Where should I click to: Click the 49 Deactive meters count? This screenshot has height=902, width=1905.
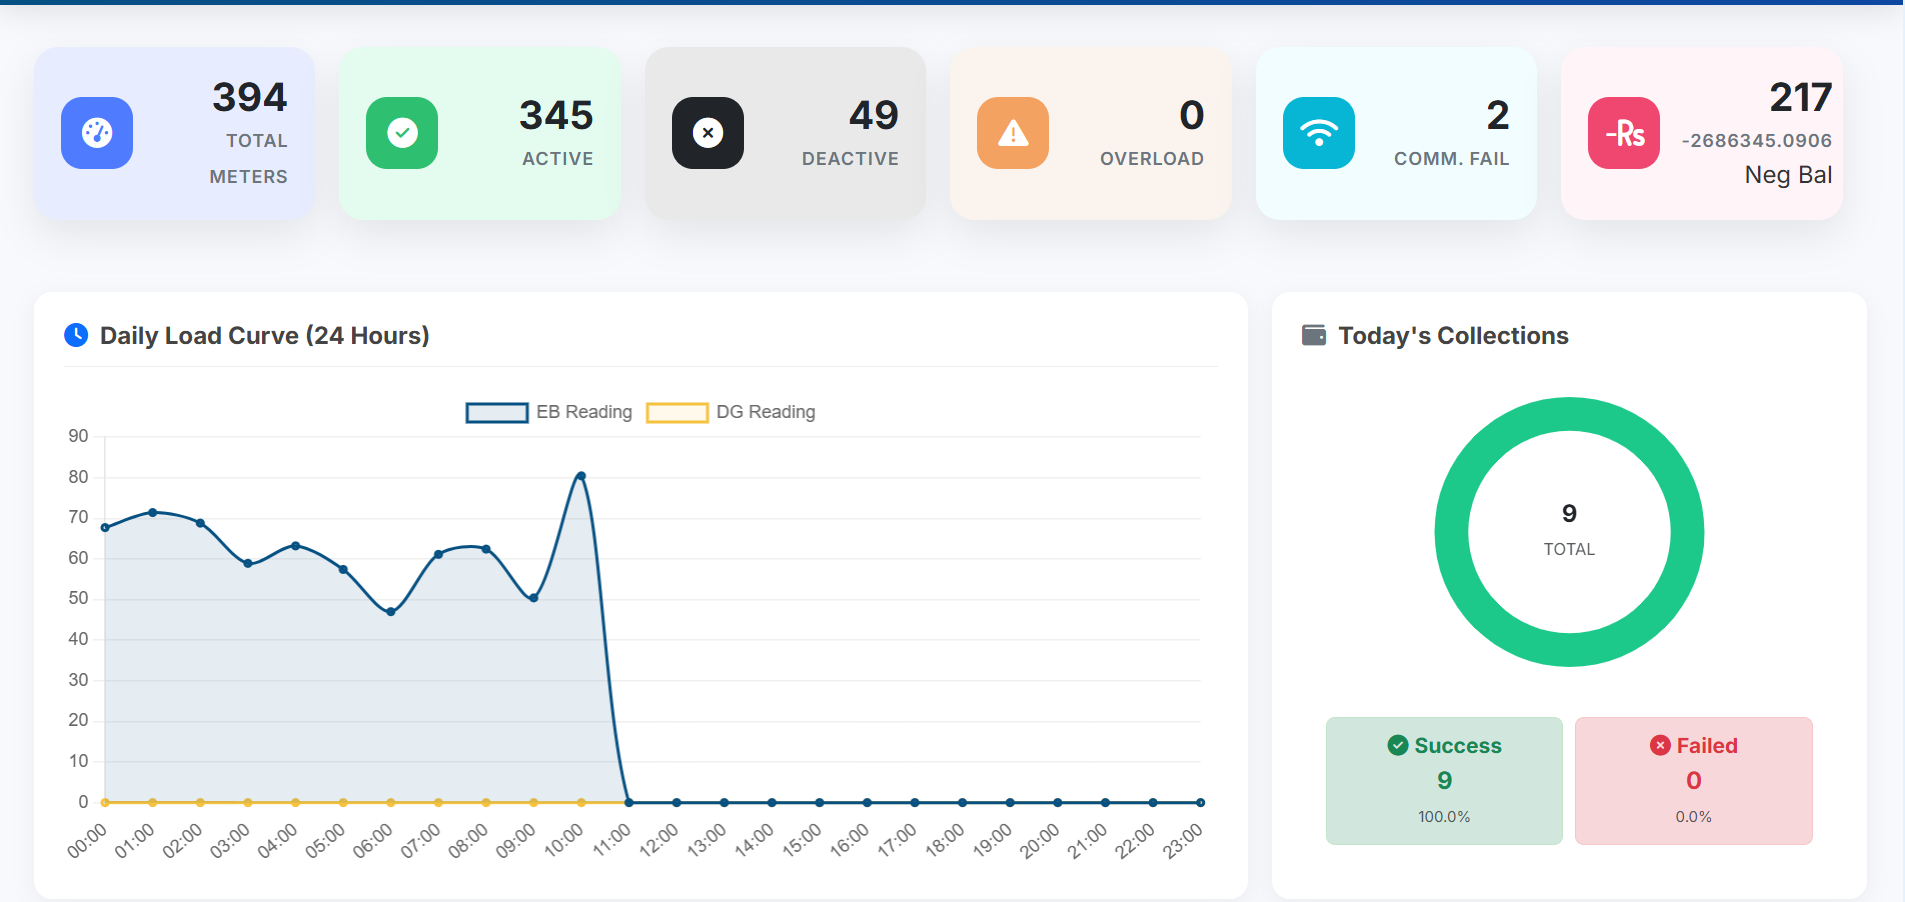(x=873, y=115)
